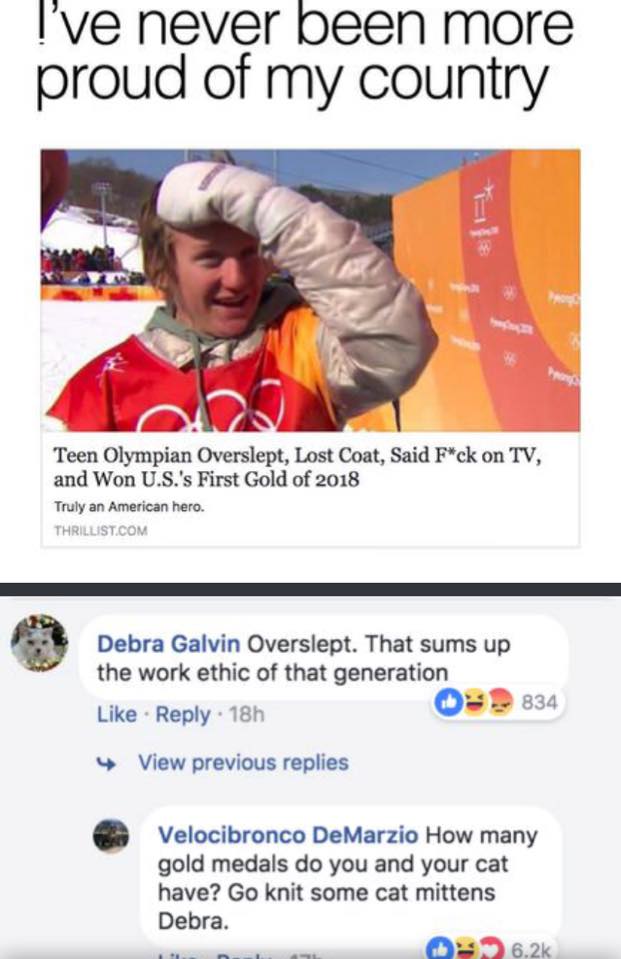The width and height of the screenshot is (621, 959).
Task: Click the THRILLIST.COM source link
Action: pyautogui.click(x=101, y=530)
